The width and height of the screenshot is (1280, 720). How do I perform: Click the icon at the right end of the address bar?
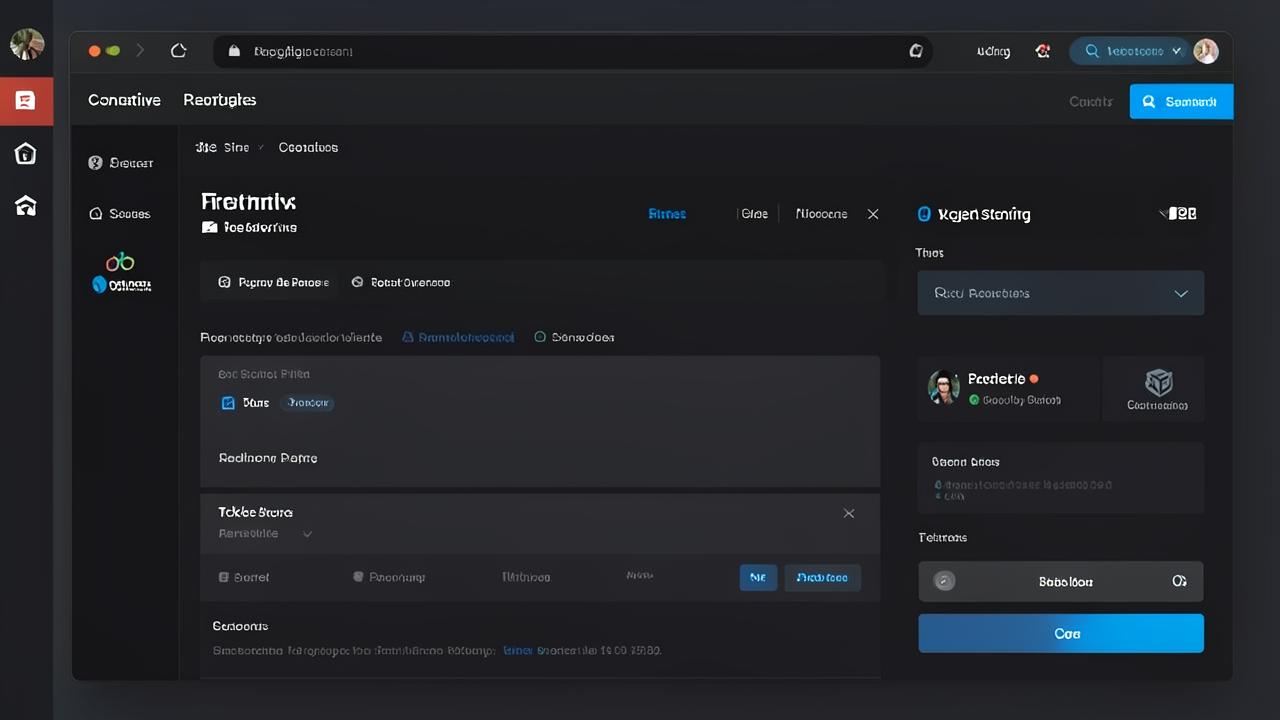coord(915,51)
